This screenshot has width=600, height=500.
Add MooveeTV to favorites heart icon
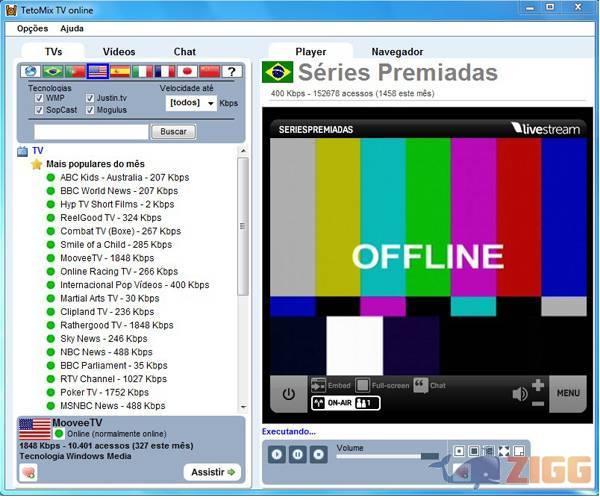point(28,472)
